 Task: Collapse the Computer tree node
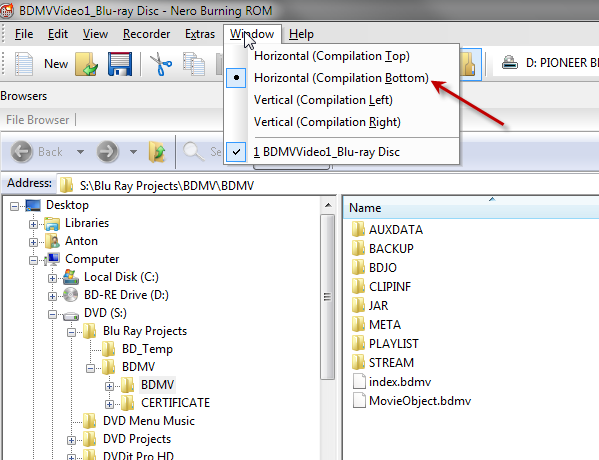click(x=33, y=260)
